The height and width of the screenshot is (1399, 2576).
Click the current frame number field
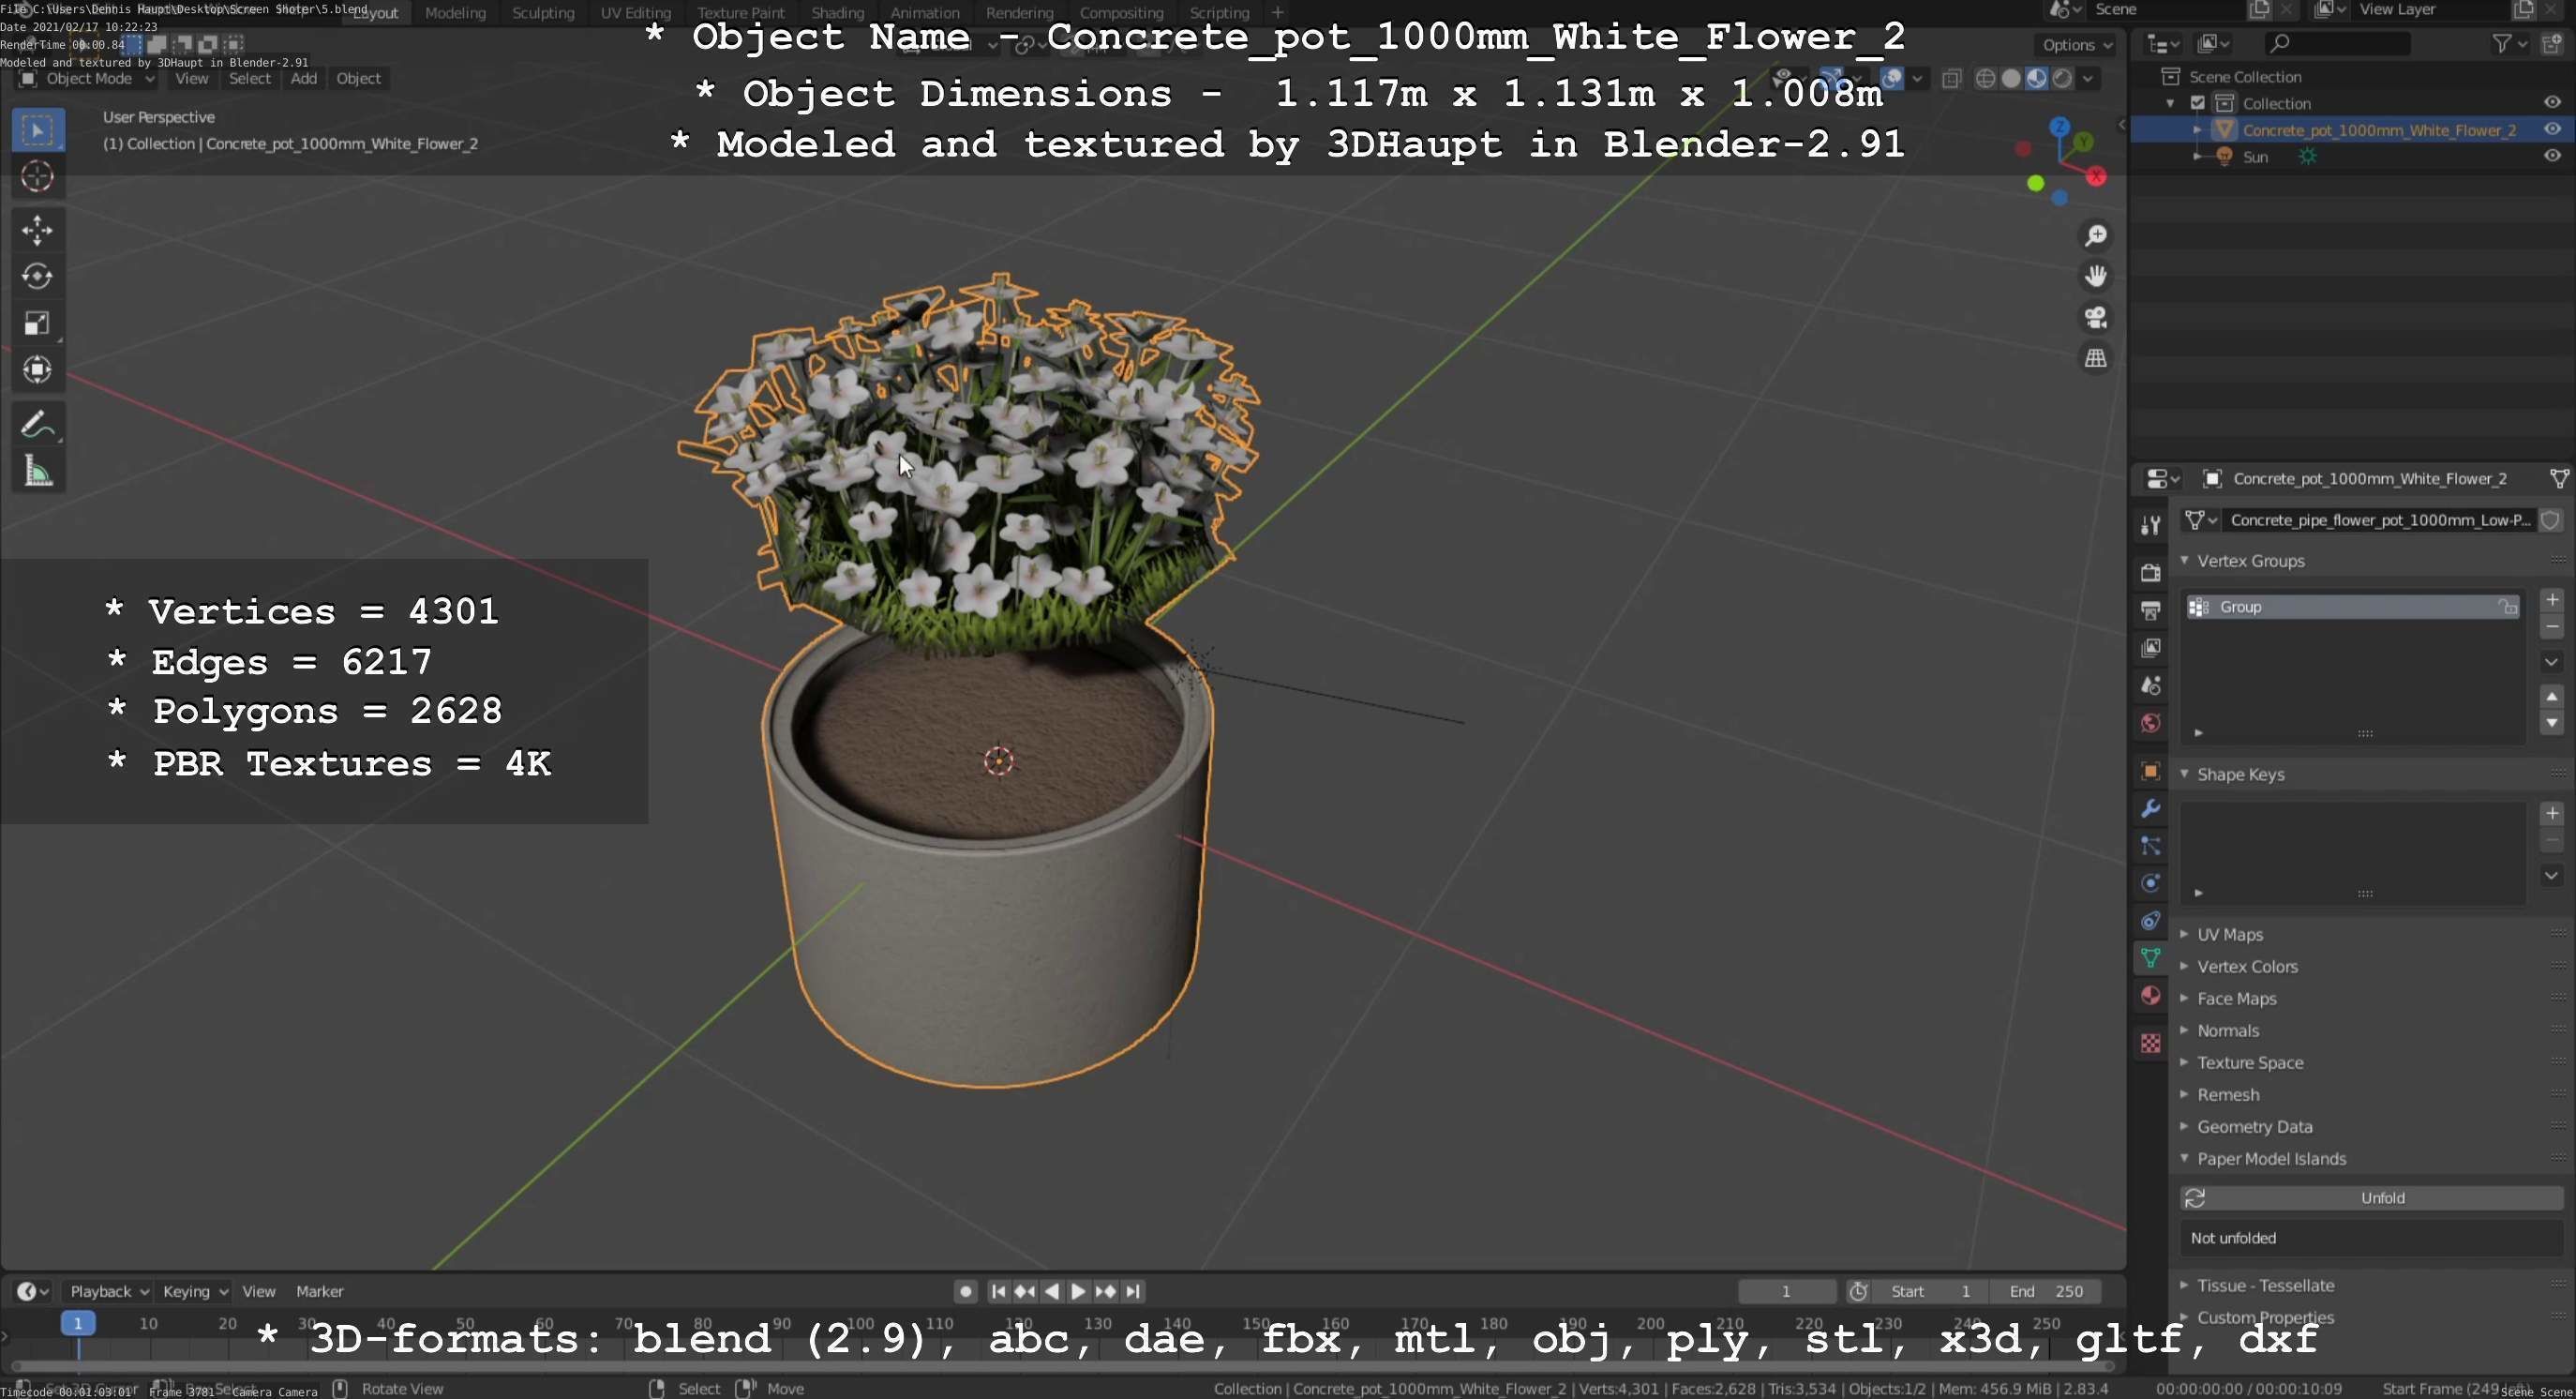(x=1786, y=1292)
